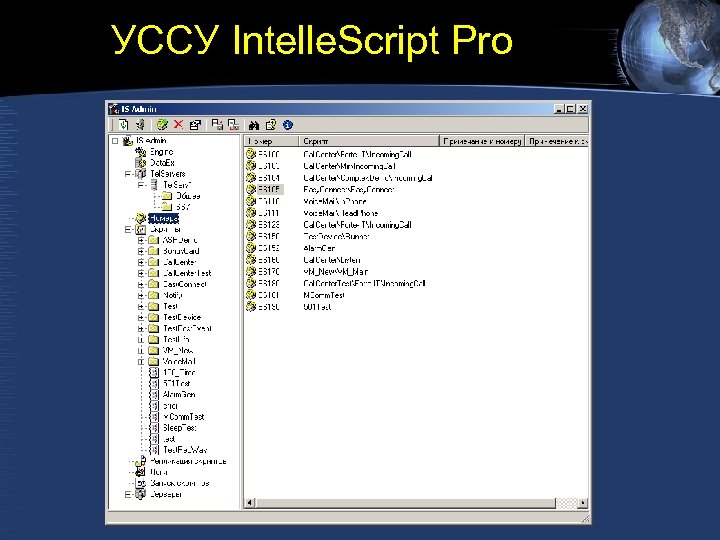Collapse the TelServ1 tree node
Image resolution: width=720 pixels, height=540 pixels.
(x=141, y=185)
